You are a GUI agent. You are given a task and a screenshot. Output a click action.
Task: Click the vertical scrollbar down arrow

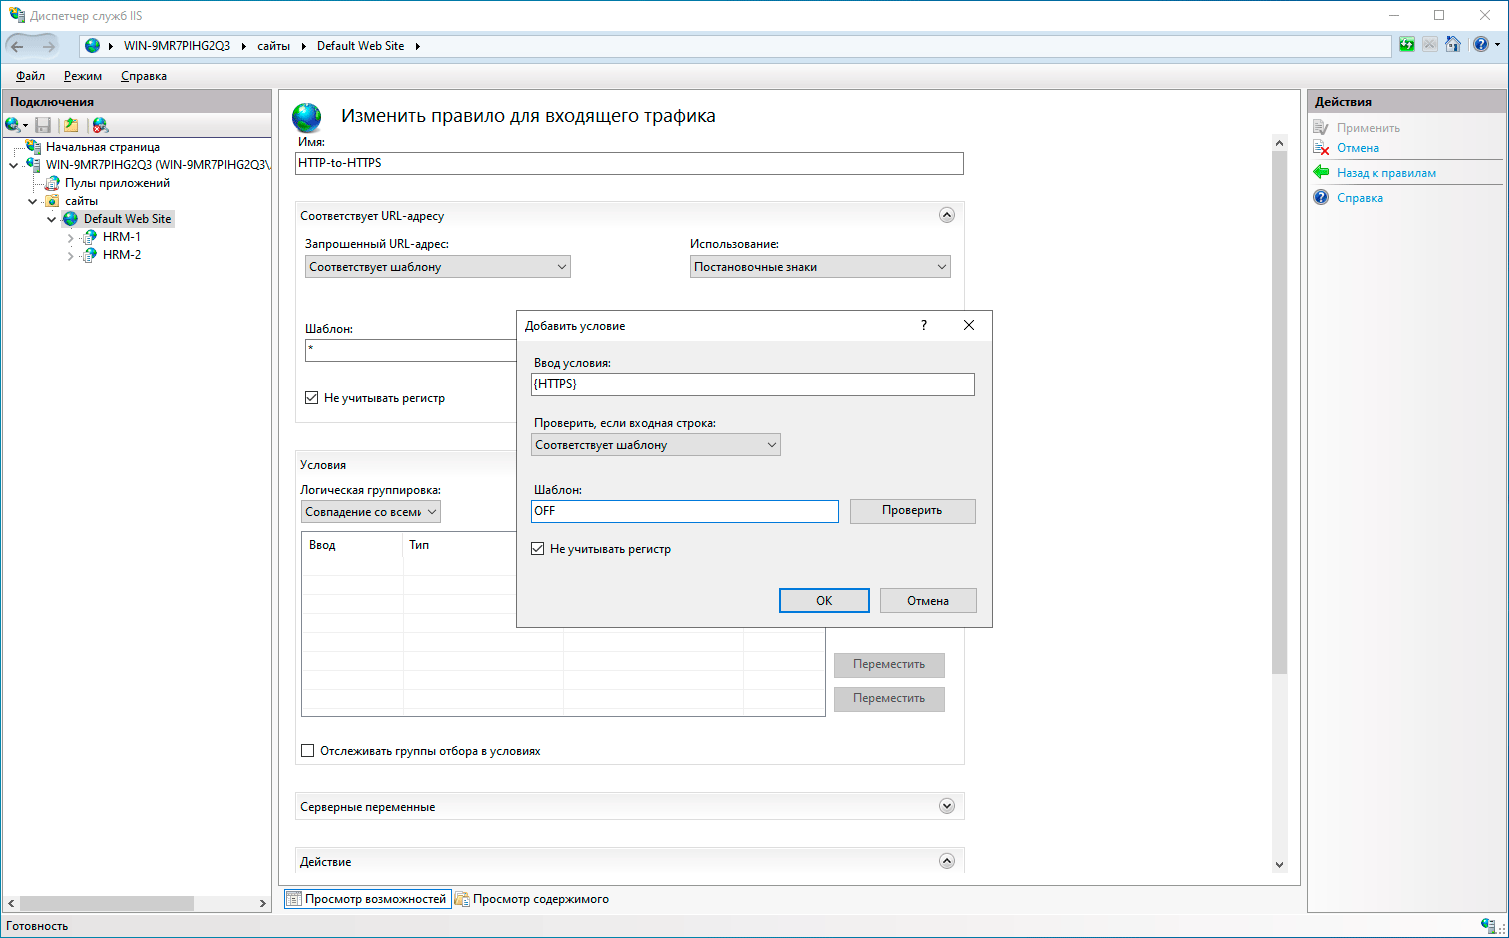[1279, 864]
